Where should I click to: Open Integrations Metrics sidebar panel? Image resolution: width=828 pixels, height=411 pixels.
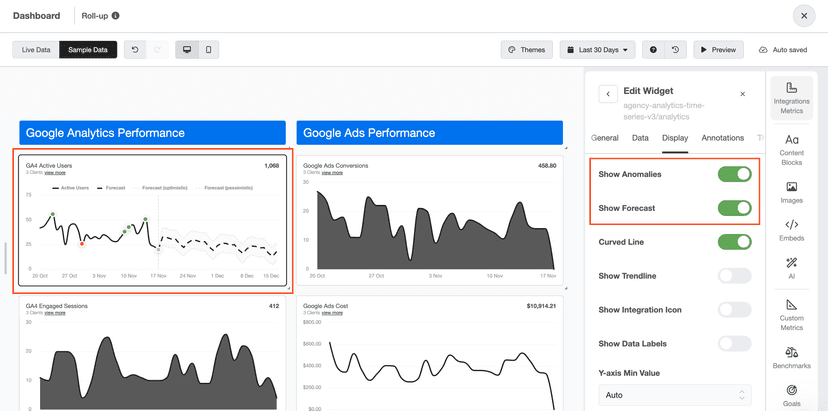[x=792, y=98]
